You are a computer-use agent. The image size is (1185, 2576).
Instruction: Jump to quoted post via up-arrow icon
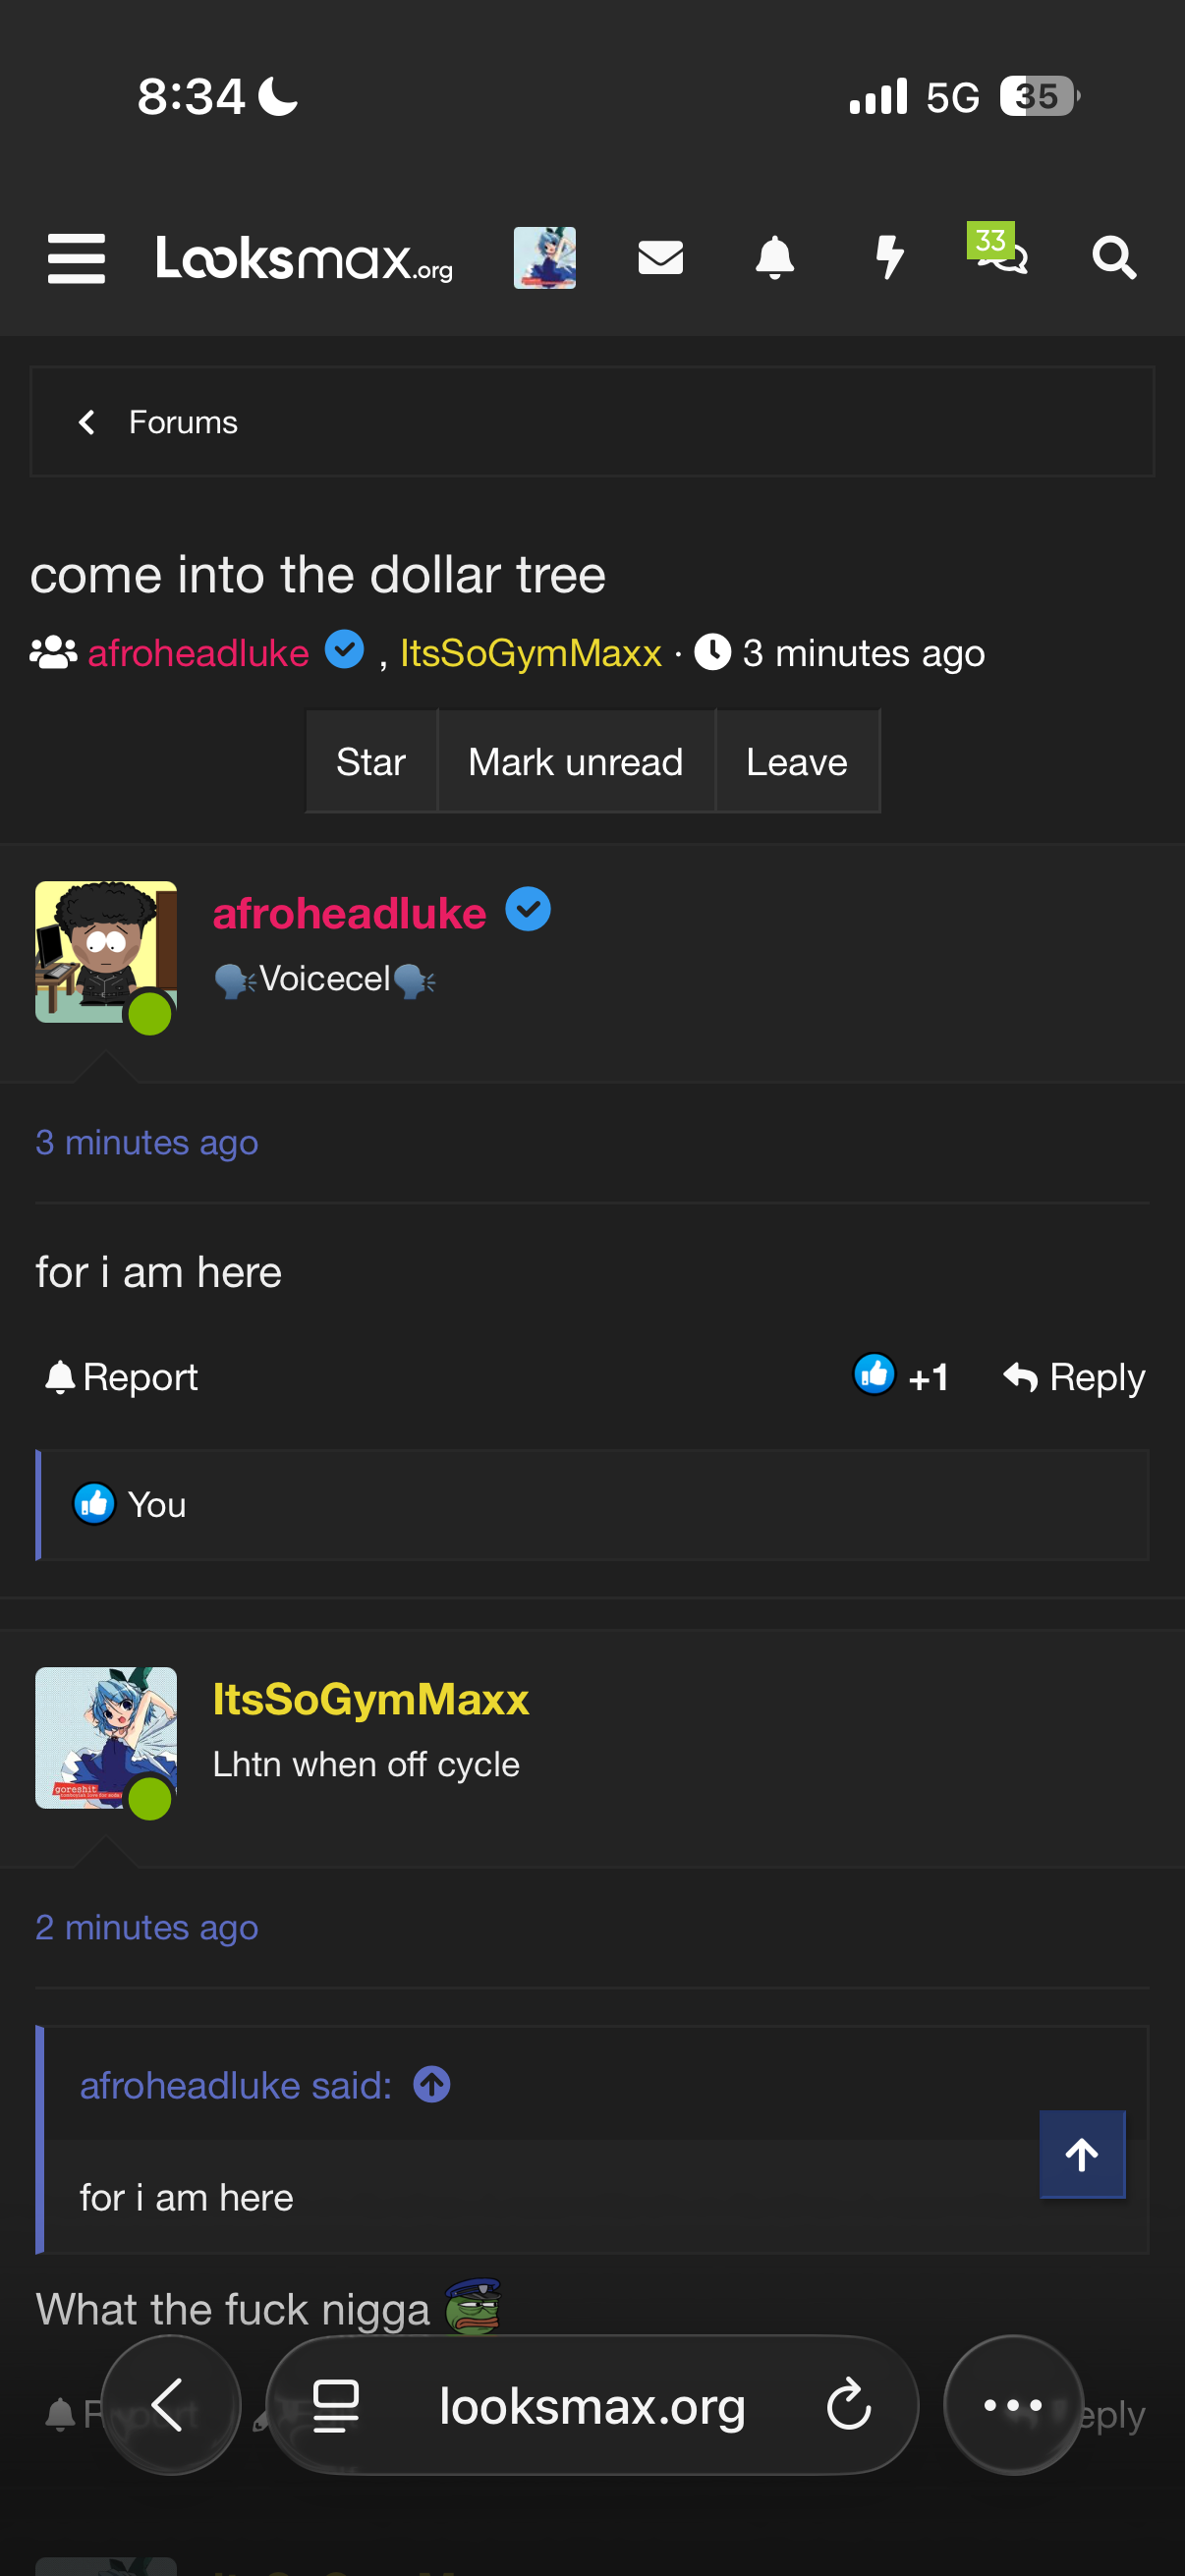pos(432,2085)
